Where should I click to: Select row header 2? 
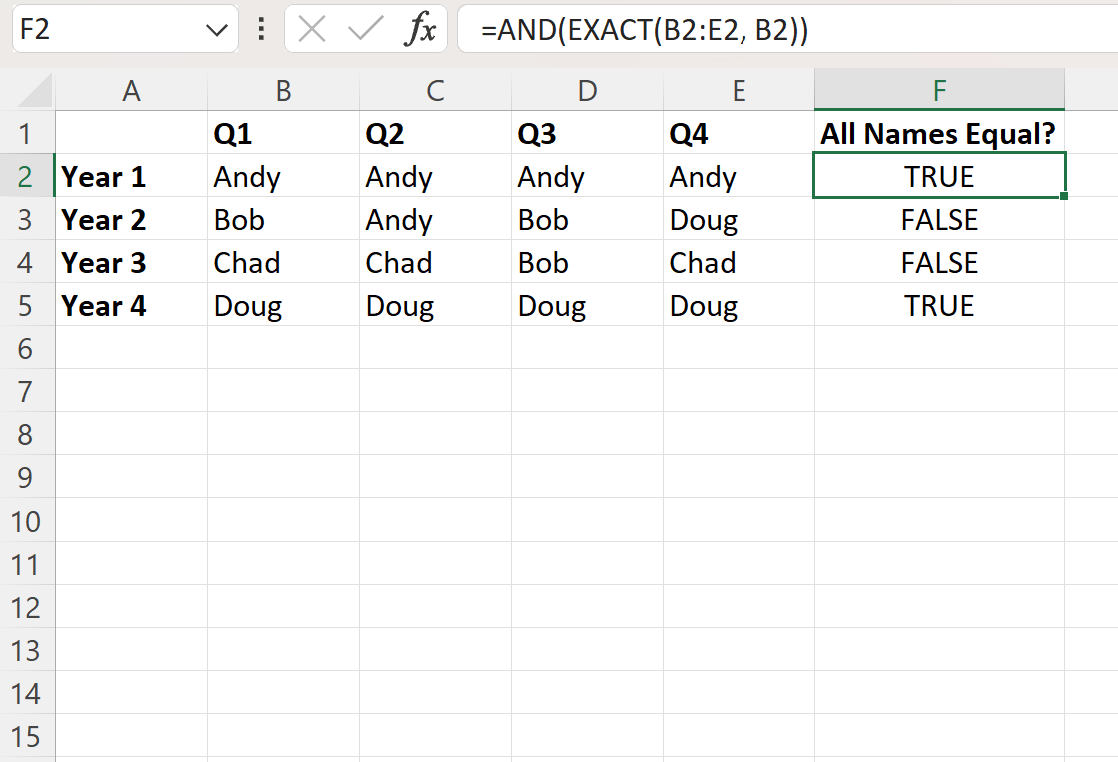[x=29, y=176]
